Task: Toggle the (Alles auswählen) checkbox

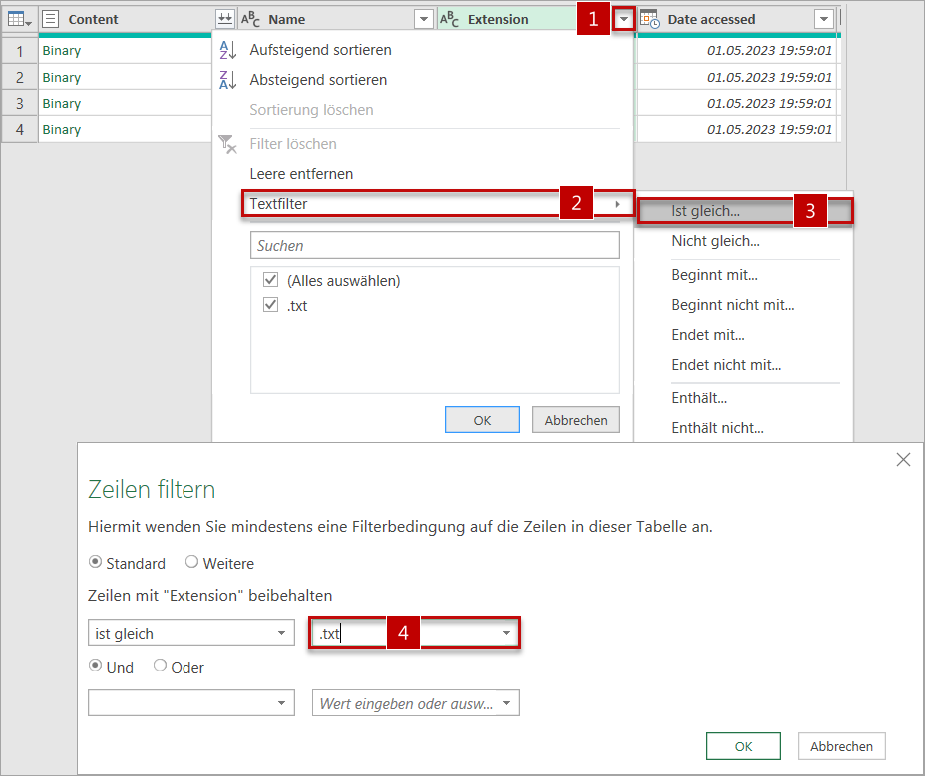Action: [x=270, y=280]
